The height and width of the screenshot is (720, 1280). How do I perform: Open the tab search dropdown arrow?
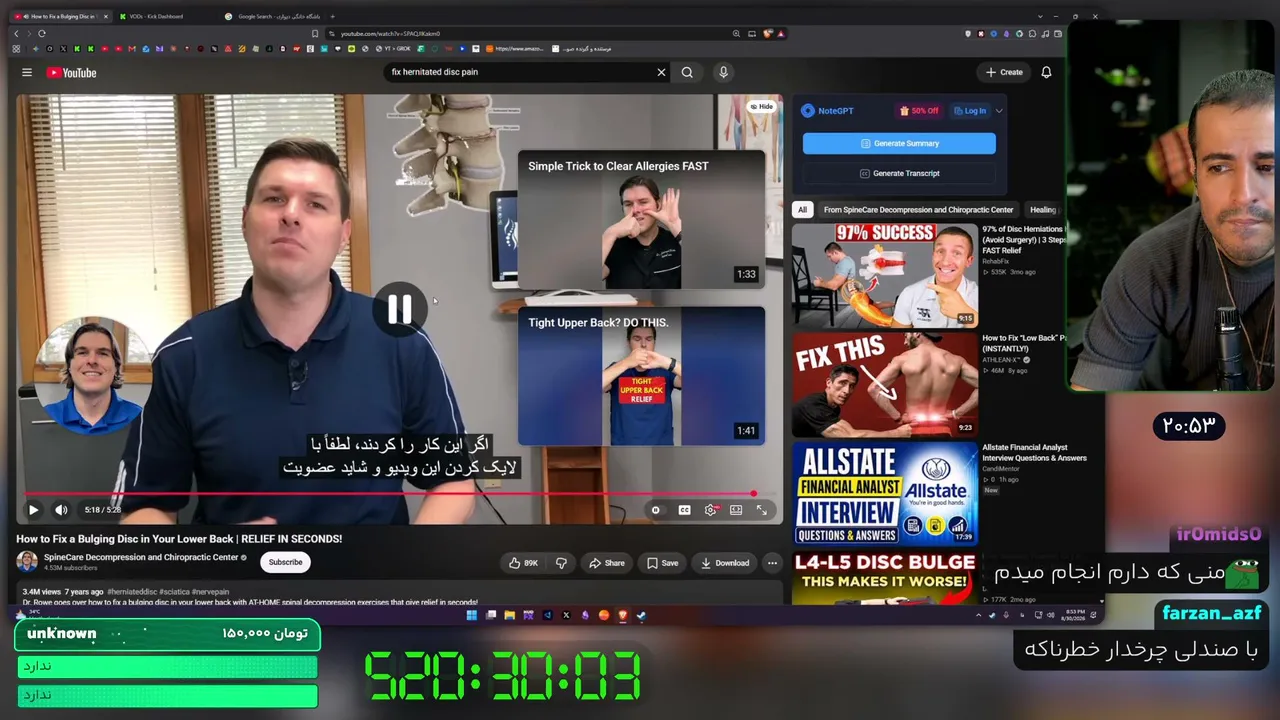pyautogui.click(x=1040, y=16)
